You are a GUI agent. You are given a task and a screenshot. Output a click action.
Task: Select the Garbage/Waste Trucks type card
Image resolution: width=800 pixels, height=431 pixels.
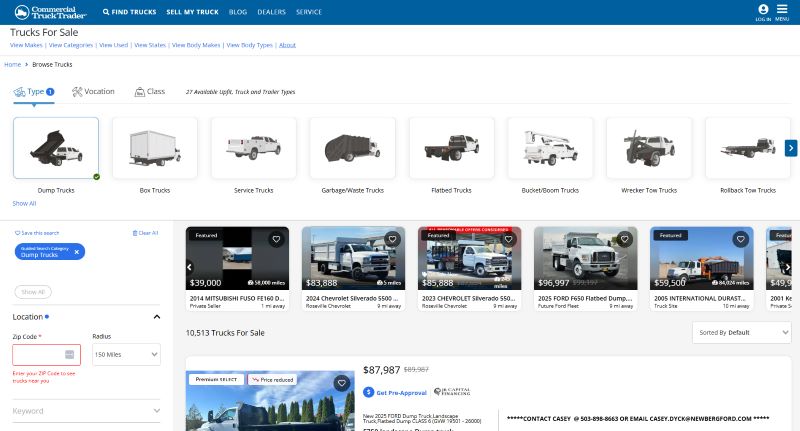click(353, 148)
